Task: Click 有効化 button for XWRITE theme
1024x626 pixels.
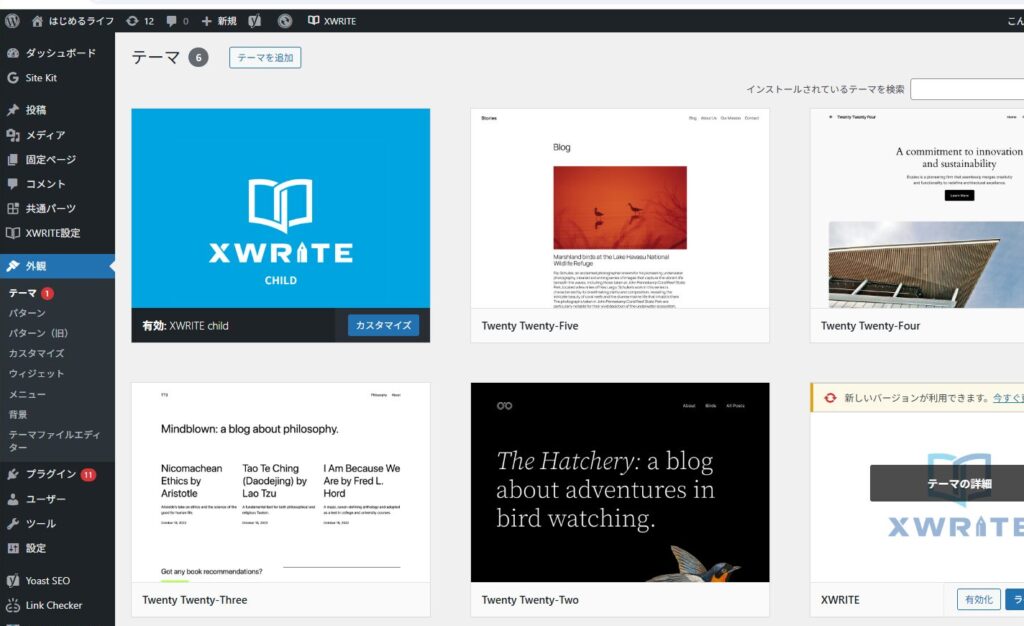Action: pos(977,600)
